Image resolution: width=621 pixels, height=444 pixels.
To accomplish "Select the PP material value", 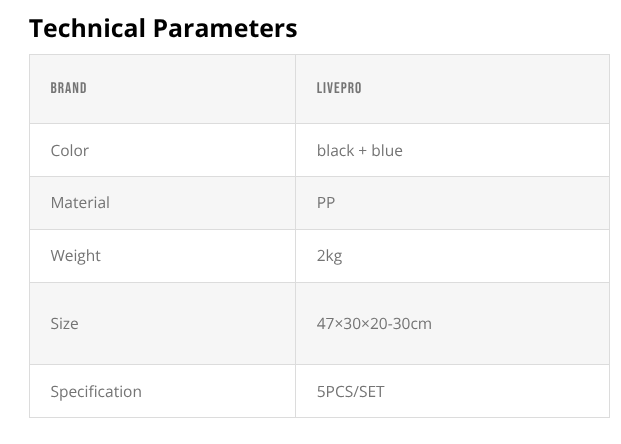I will click(x=326, y=202).
